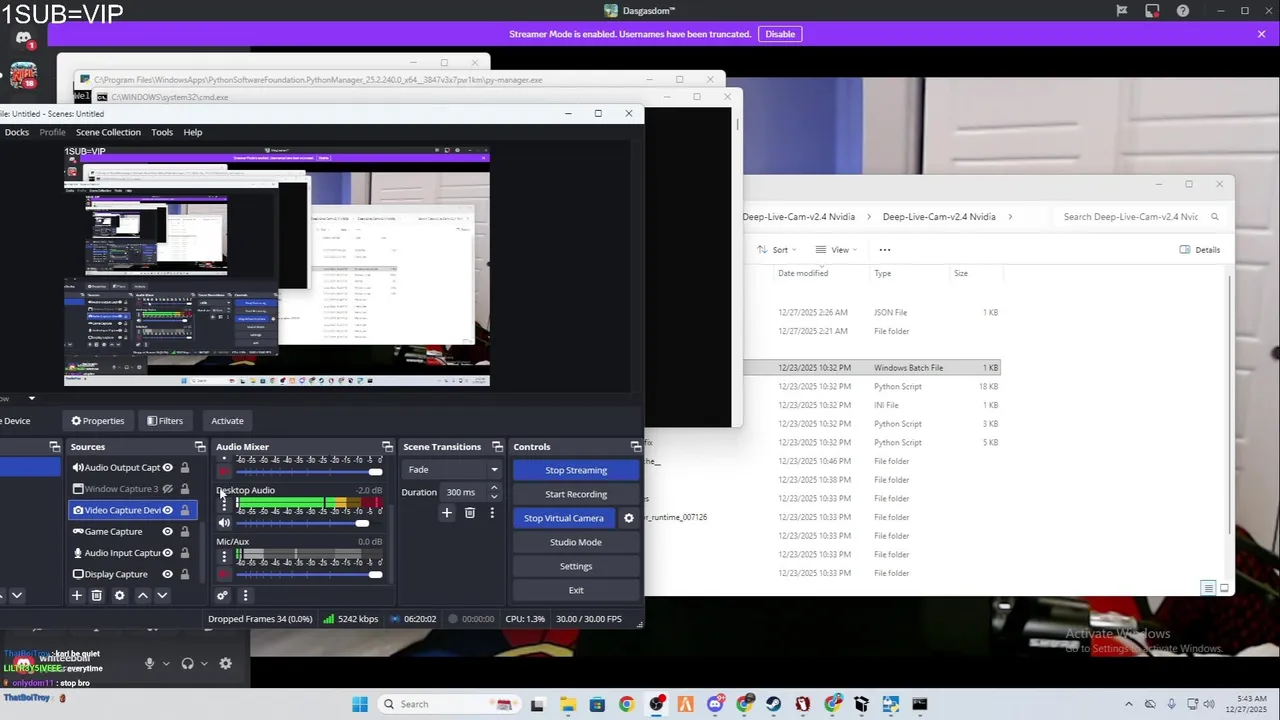
Task: Click the Search Deep-Live-Cam-v2.4 Nvidia box
Action: pyautogui.click(x=1140, y=217)
